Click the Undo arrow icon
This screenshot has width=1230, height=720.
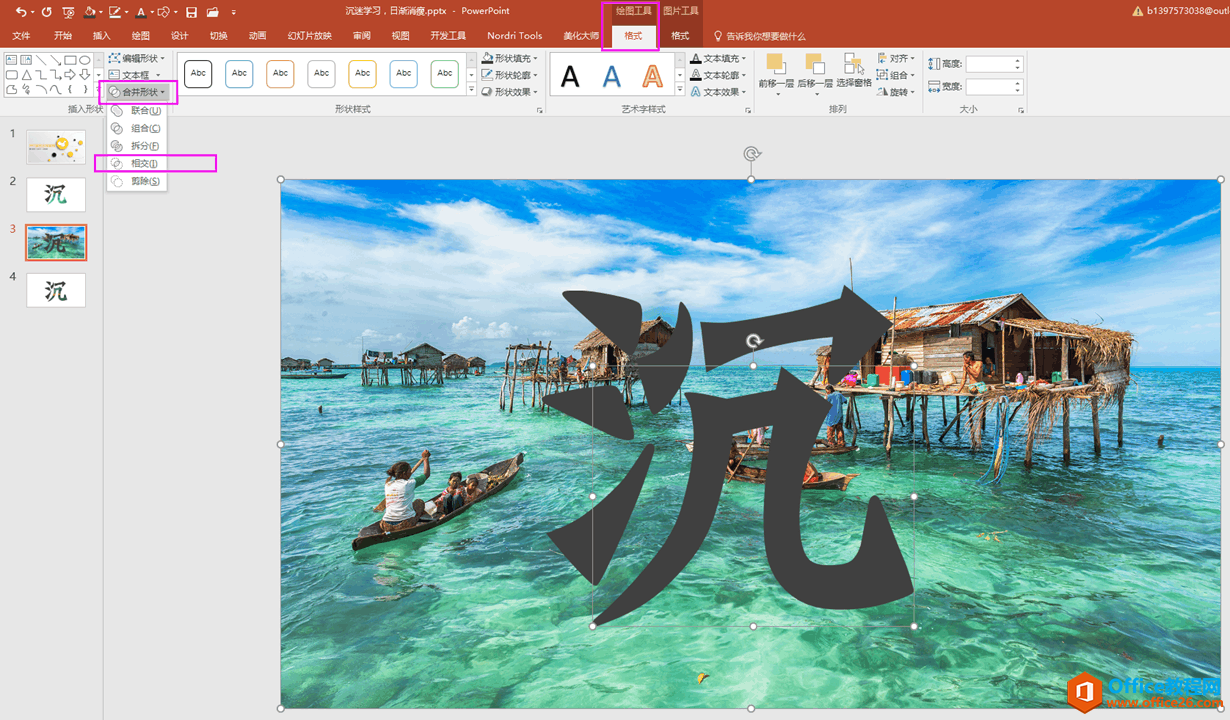(20, 12)
